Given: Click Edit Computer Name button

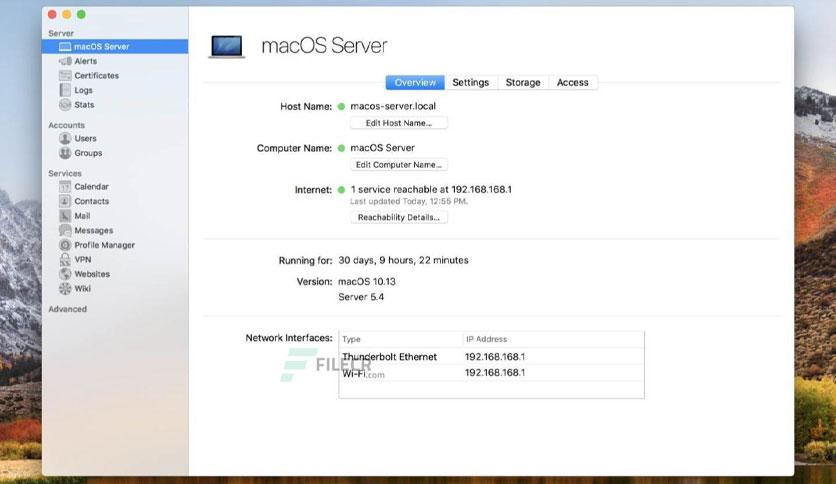Looking at the screenshot, I should pyautogui.click(x=399, y=165).
